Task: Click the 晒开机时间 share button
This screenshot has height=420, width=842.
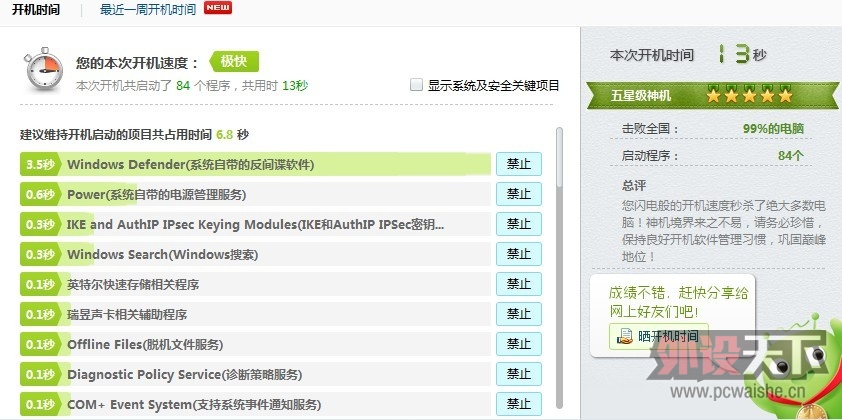Action: point(659,336)
